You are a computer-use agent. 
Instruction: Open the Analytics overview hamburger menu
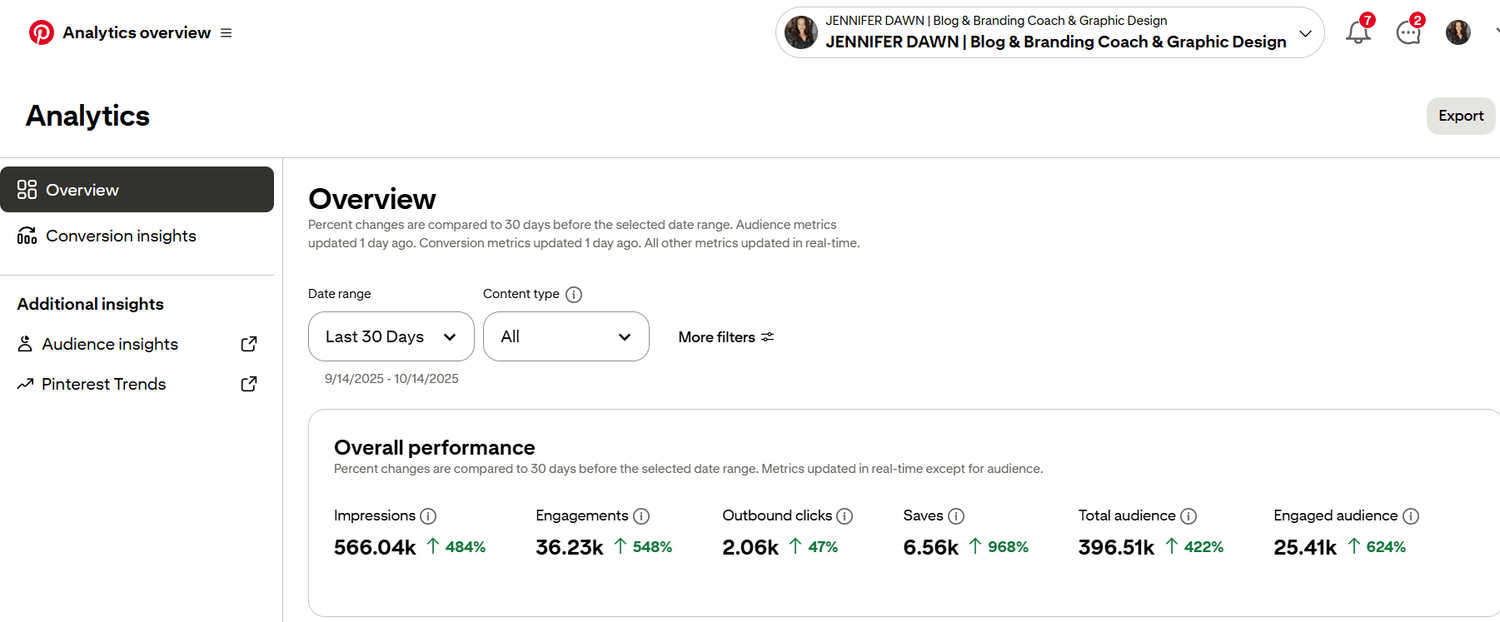226,33
